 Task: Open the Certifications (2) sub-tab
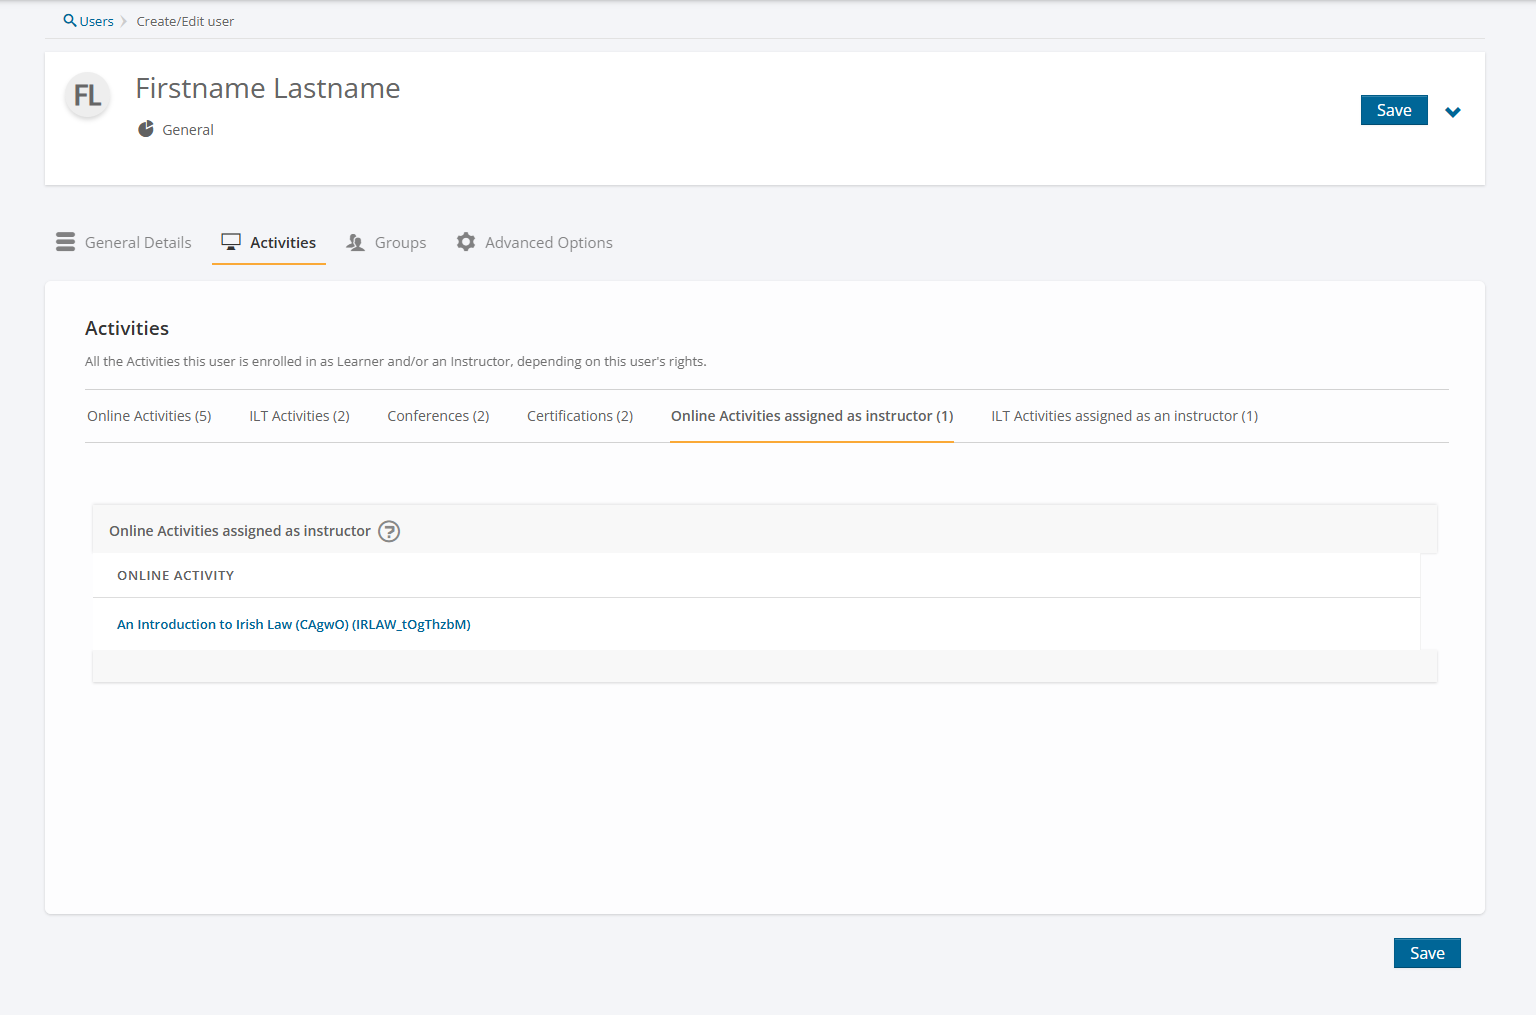pyautogui.click(x=580, y=416)
